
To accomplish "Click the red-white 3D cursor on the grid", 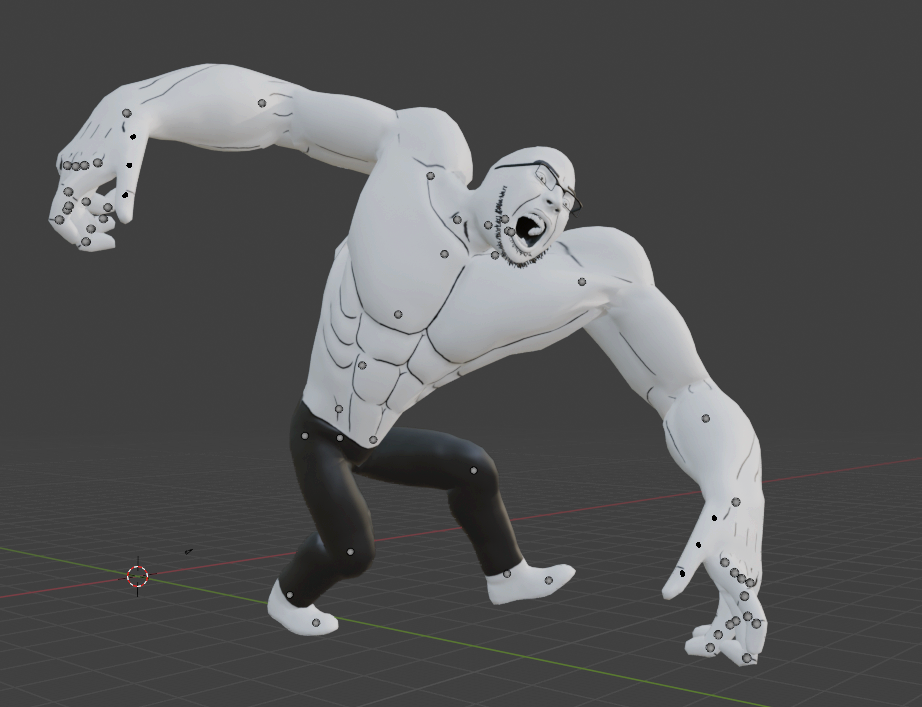I will [138, 576].
